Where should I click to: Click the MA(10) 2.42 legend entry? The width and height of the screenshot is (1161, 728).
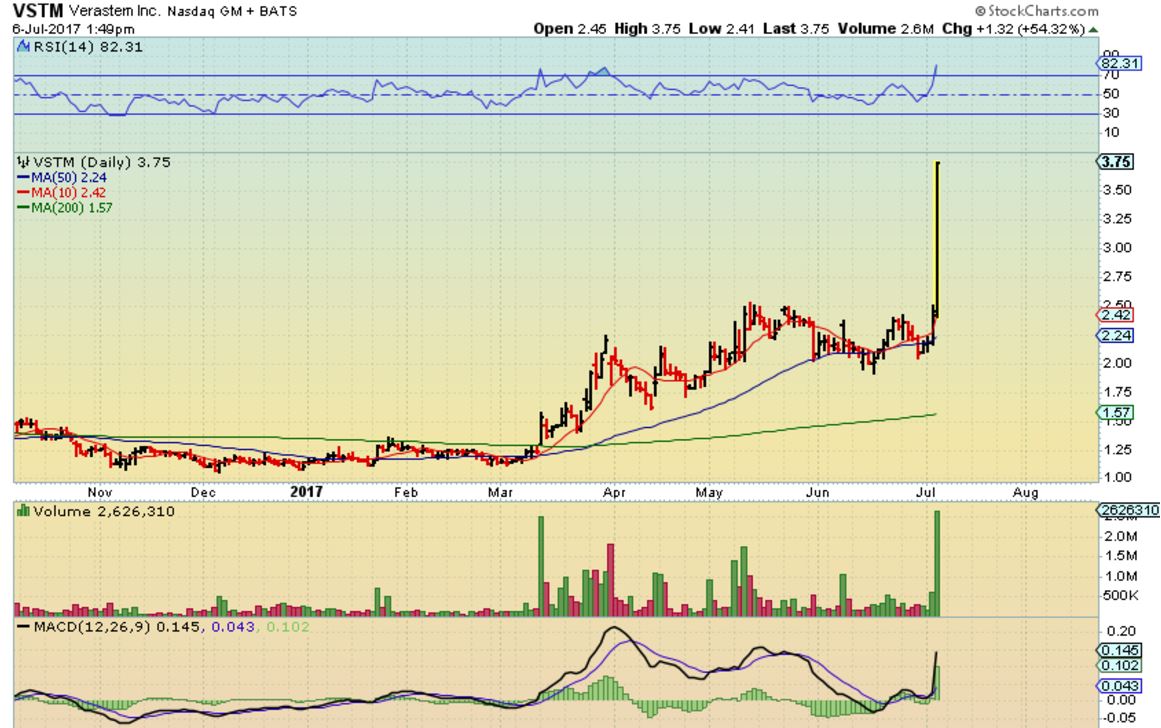pos(62,193)
